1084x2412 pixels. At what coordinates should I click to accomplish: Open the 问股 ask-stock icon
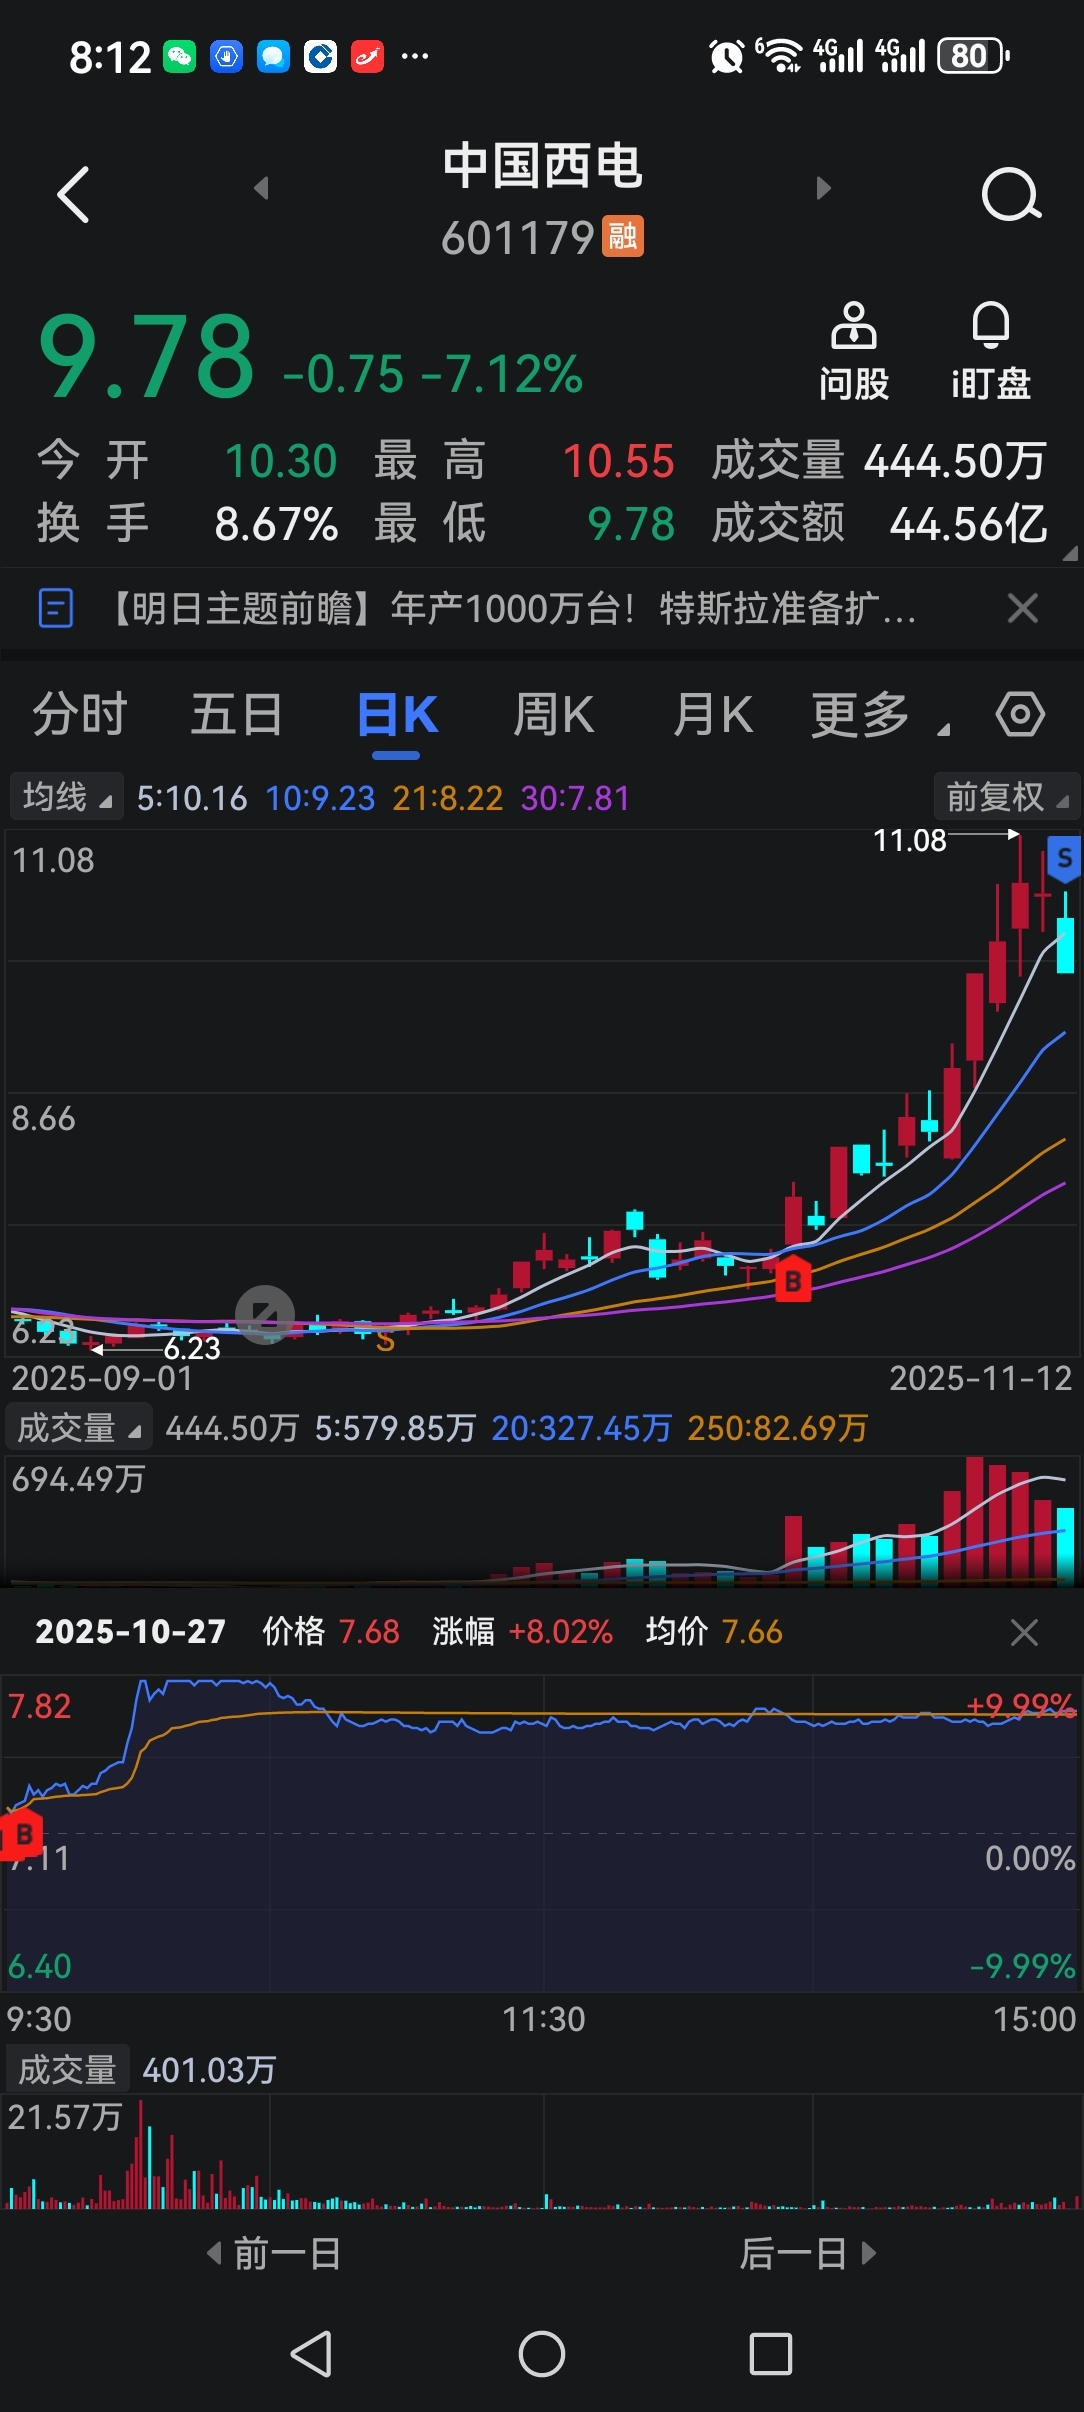pyautogui.click(x=854, y=352)
